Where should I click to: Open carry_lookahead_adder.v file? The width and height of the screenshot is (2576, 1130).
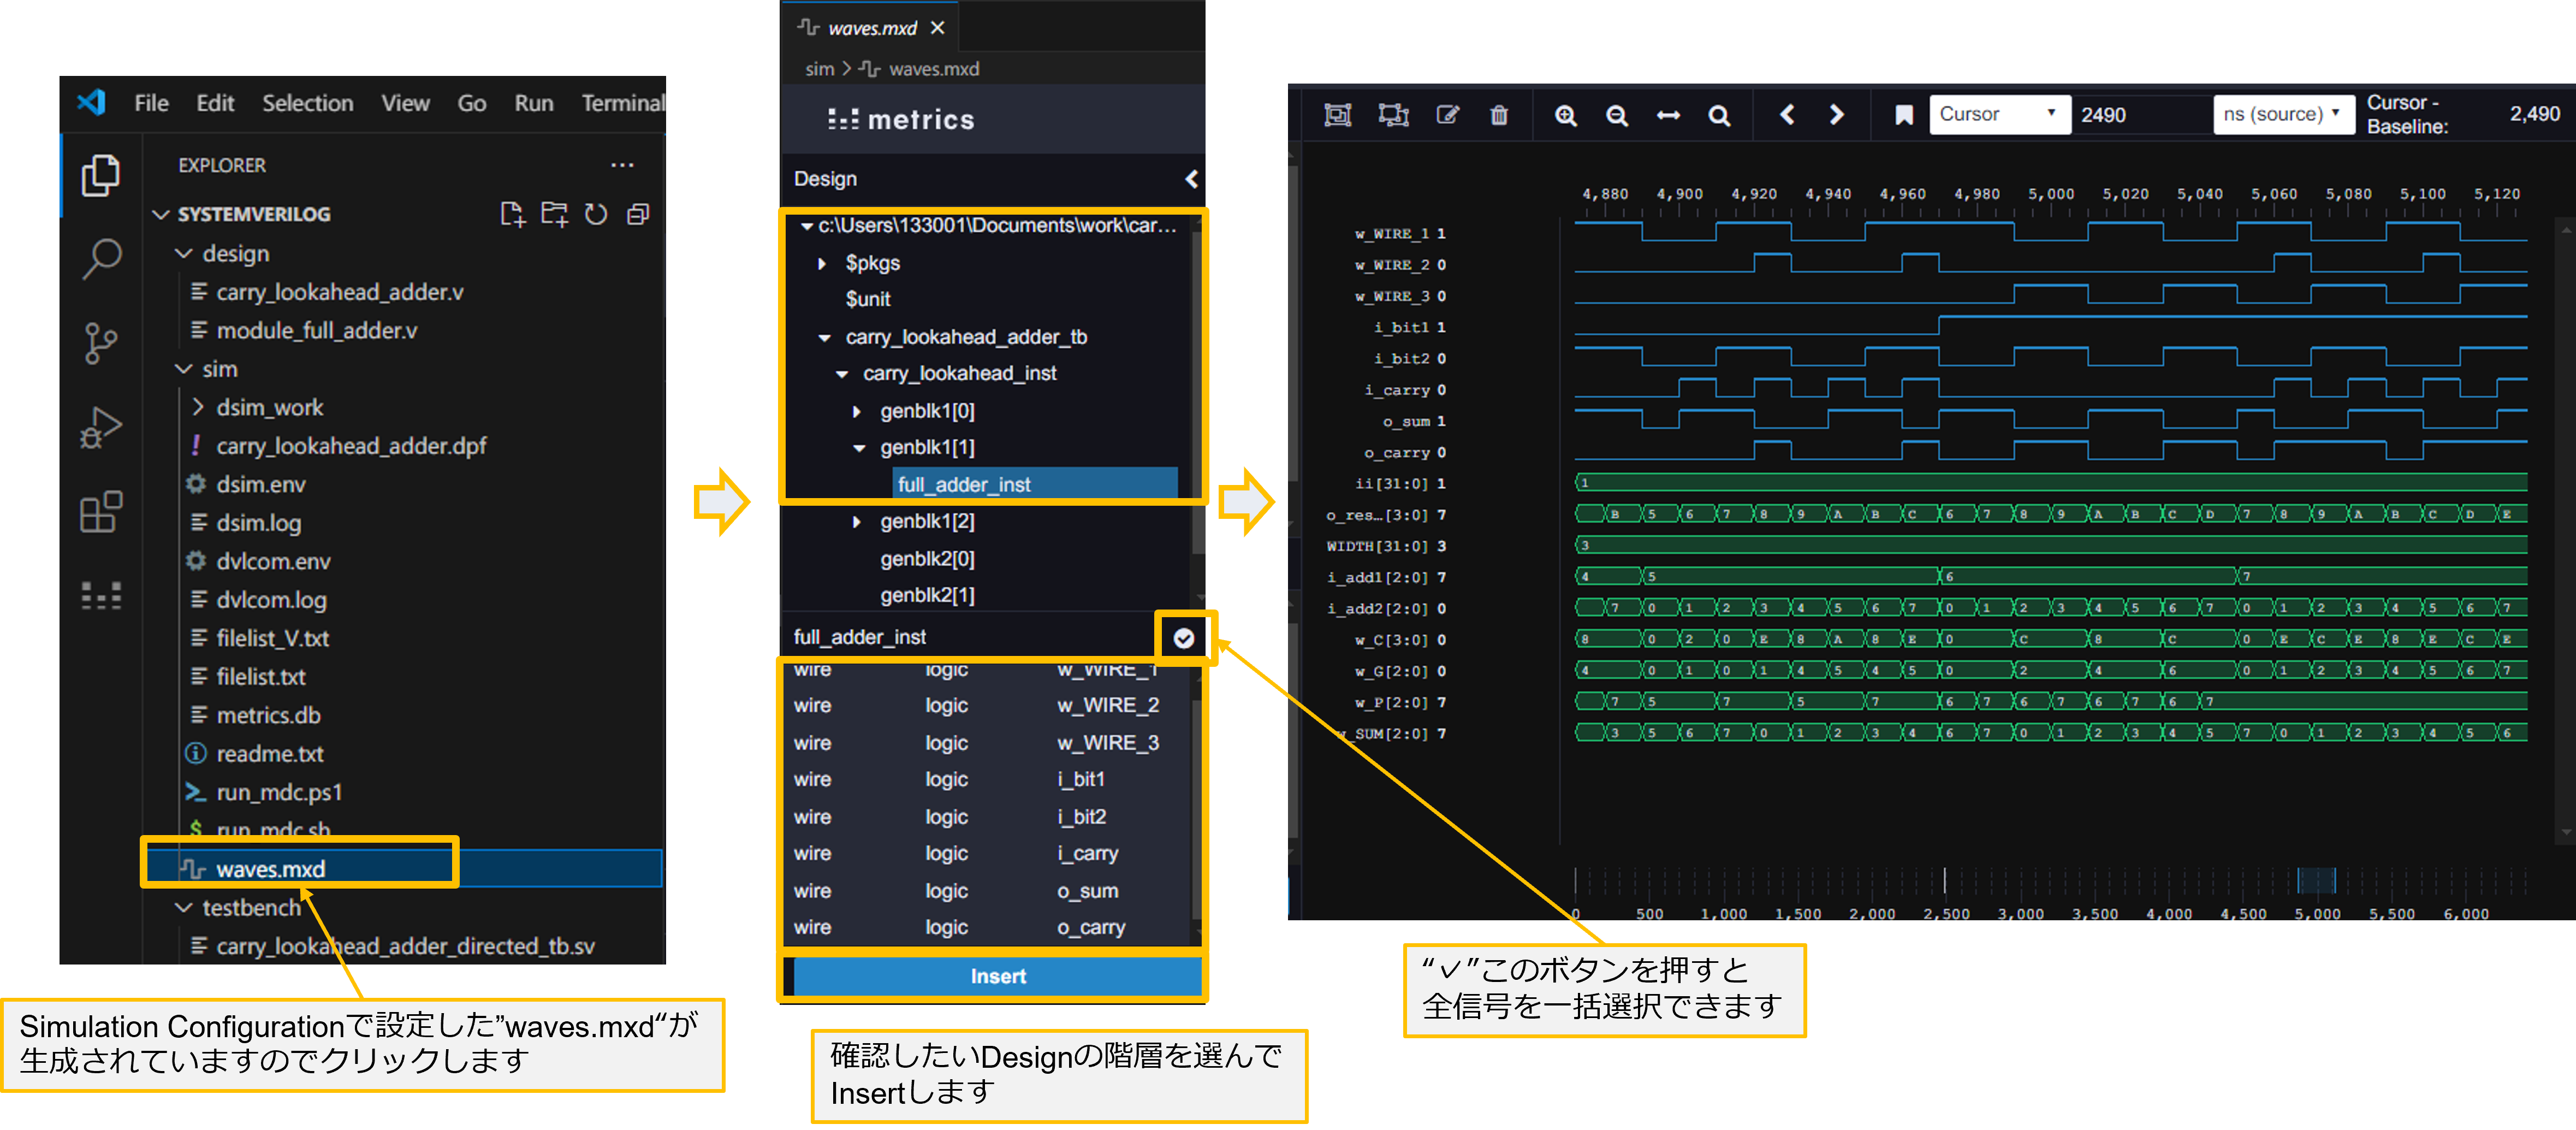pos(339,292)
